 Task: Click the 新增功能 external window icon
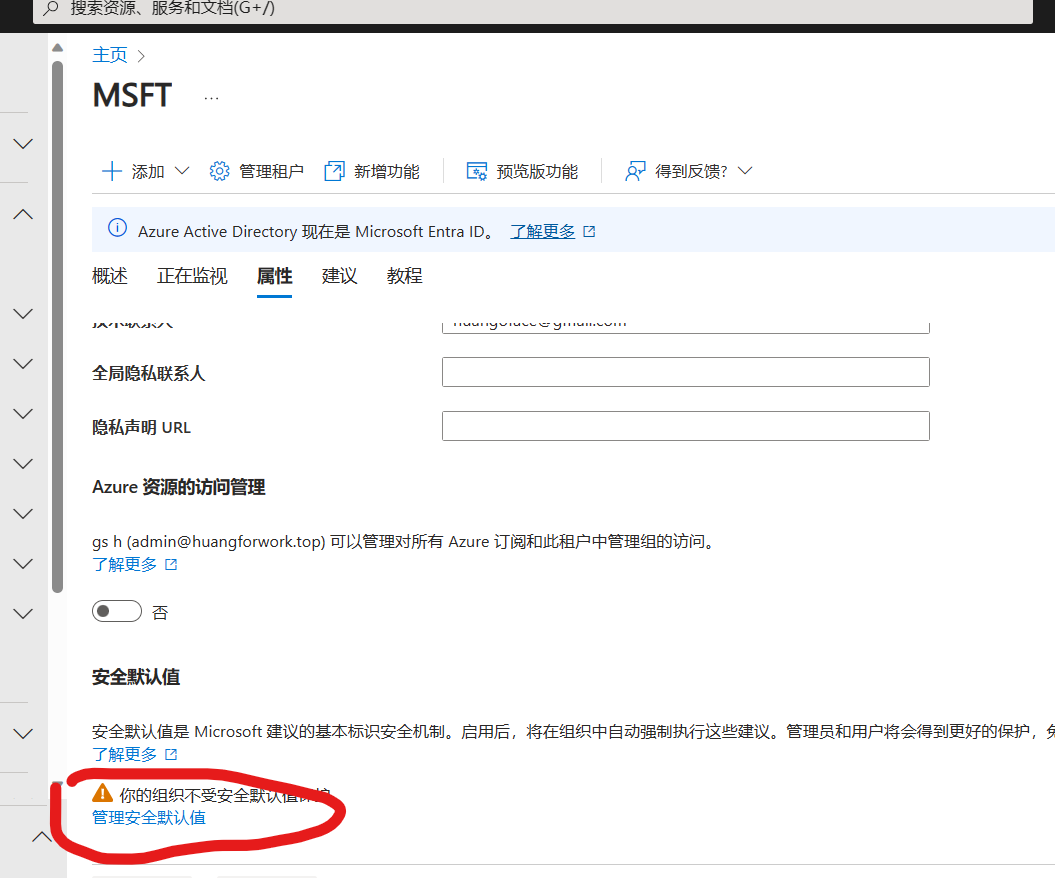point(334,171)
